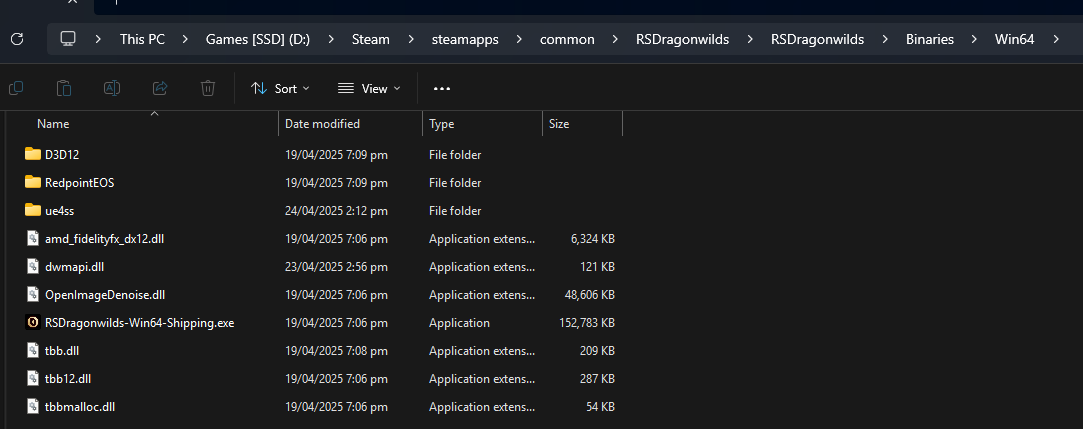The image size is (1083, 429).
Task: Click the Rename toolbar icon
Action: click(x=112, y=88)
